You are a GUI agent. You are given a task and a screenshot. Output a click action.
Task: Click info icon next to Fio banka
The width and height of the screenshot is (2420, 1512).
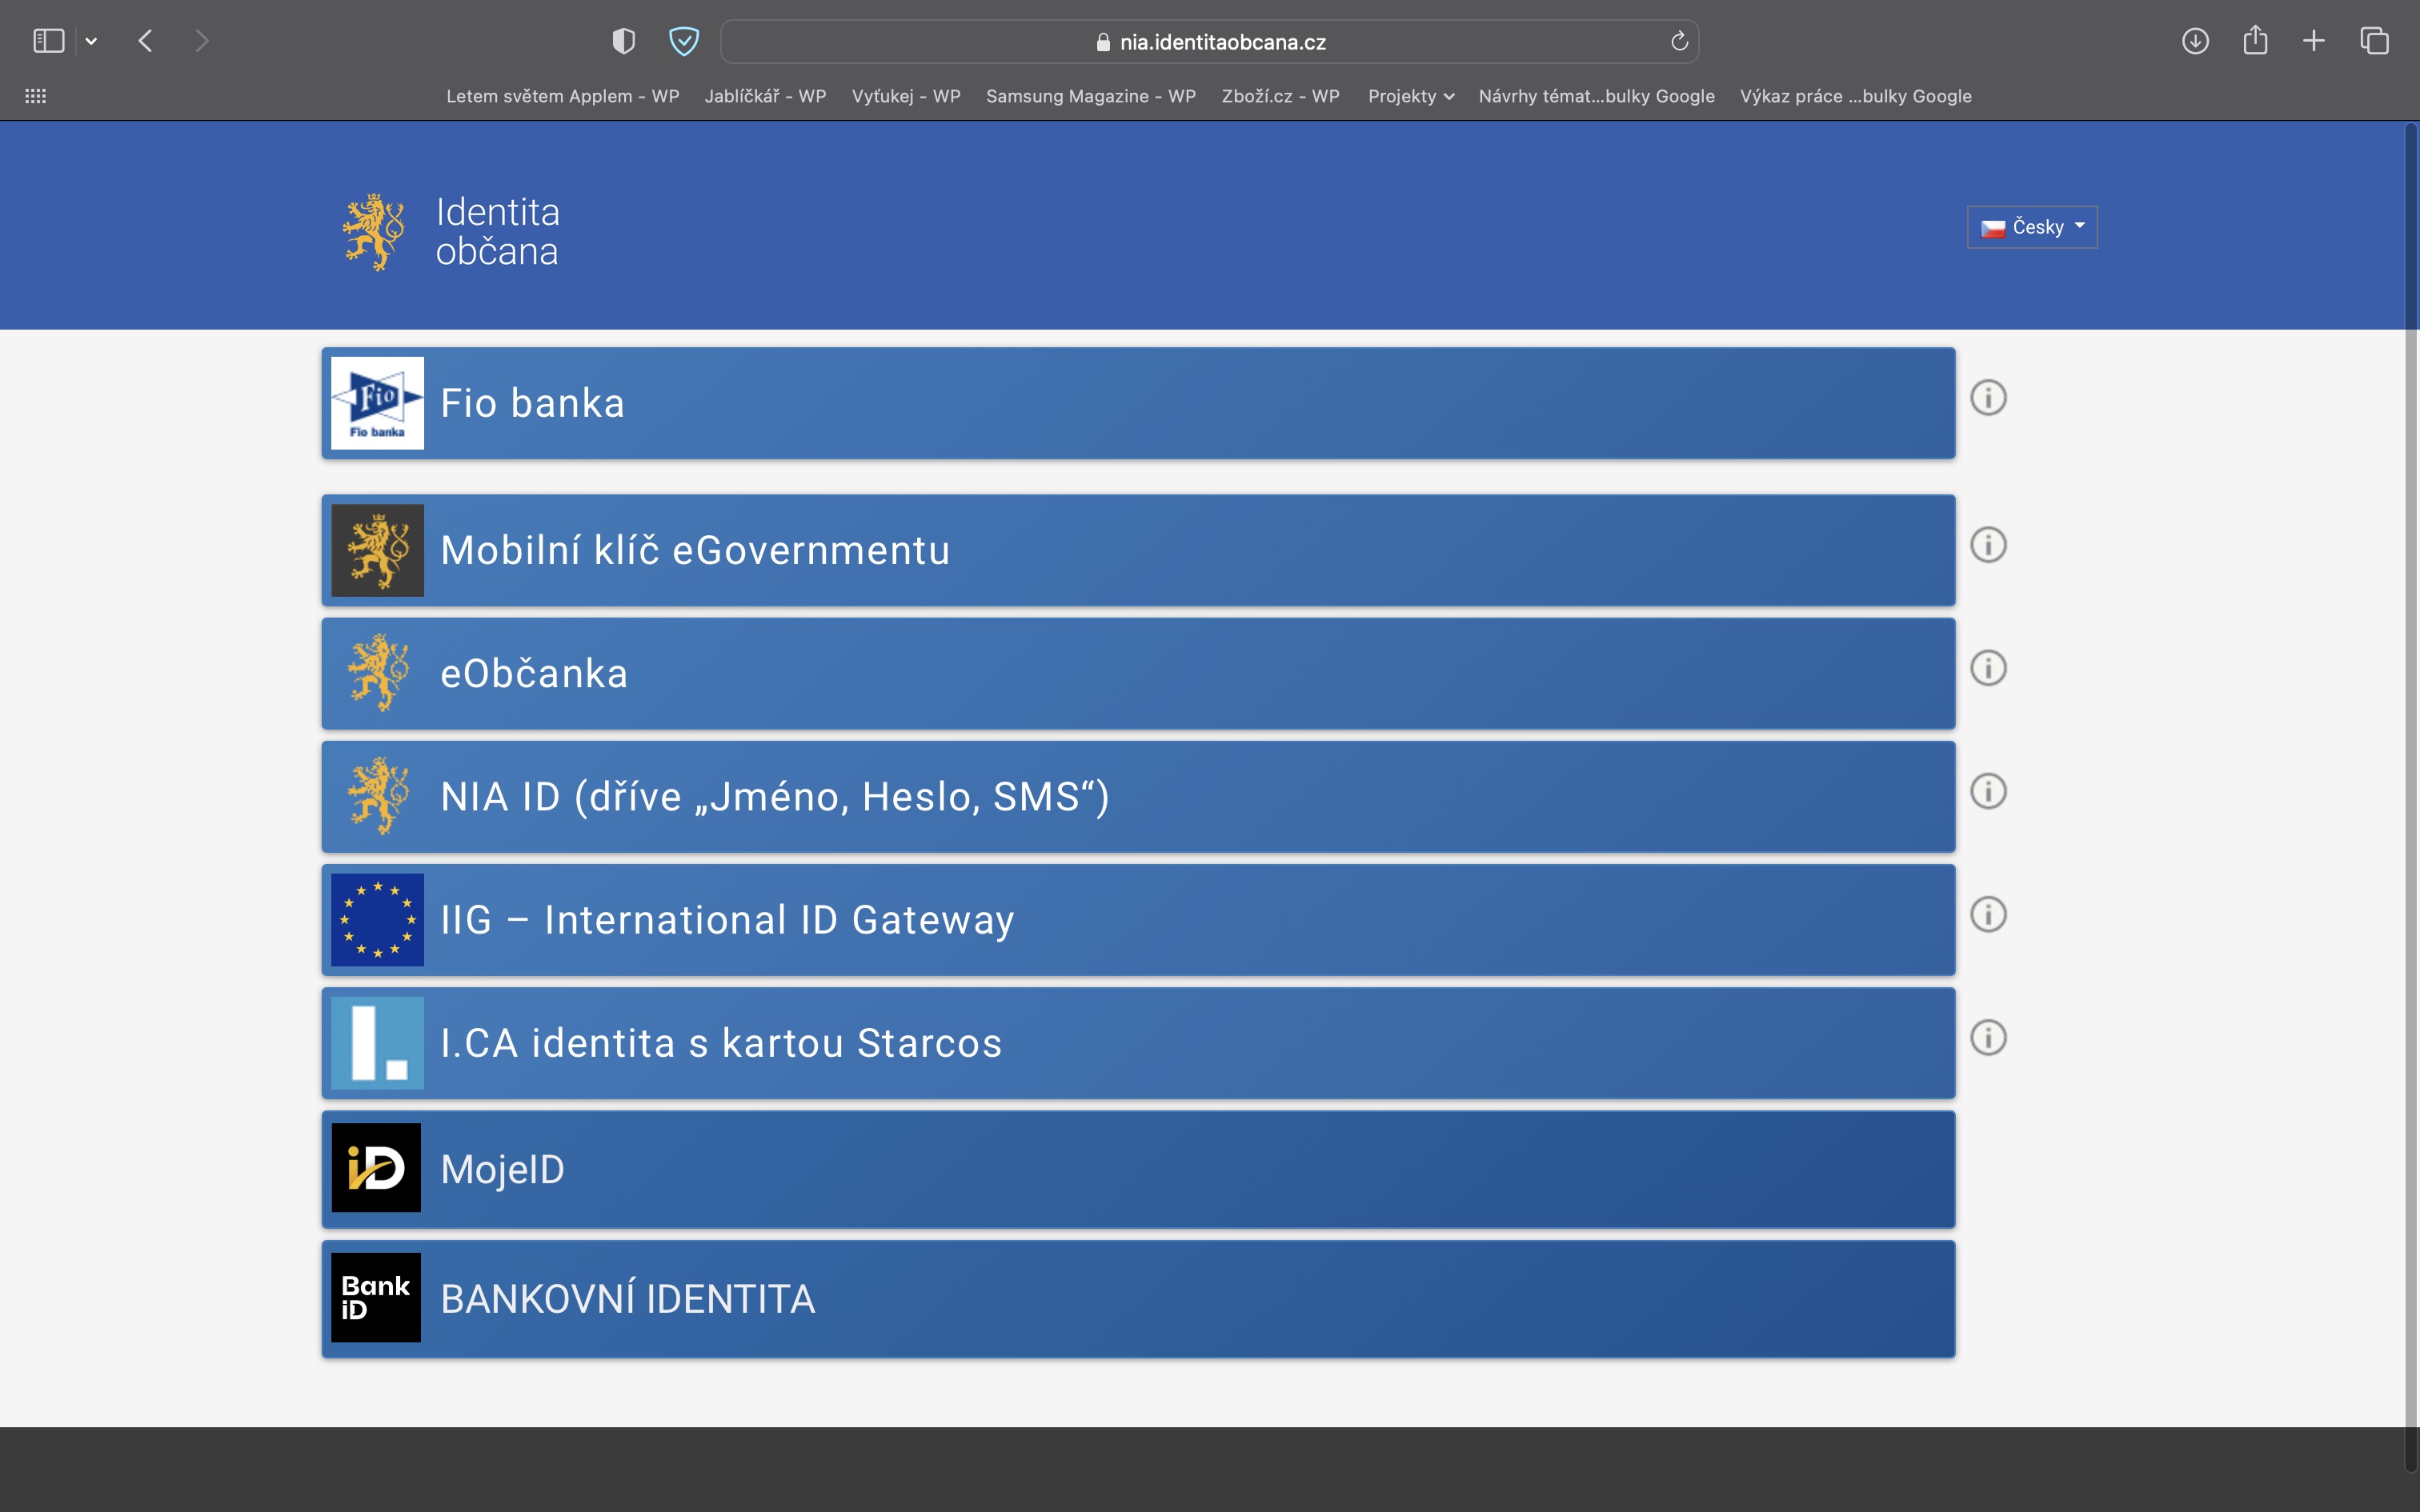pos(1988,397)
